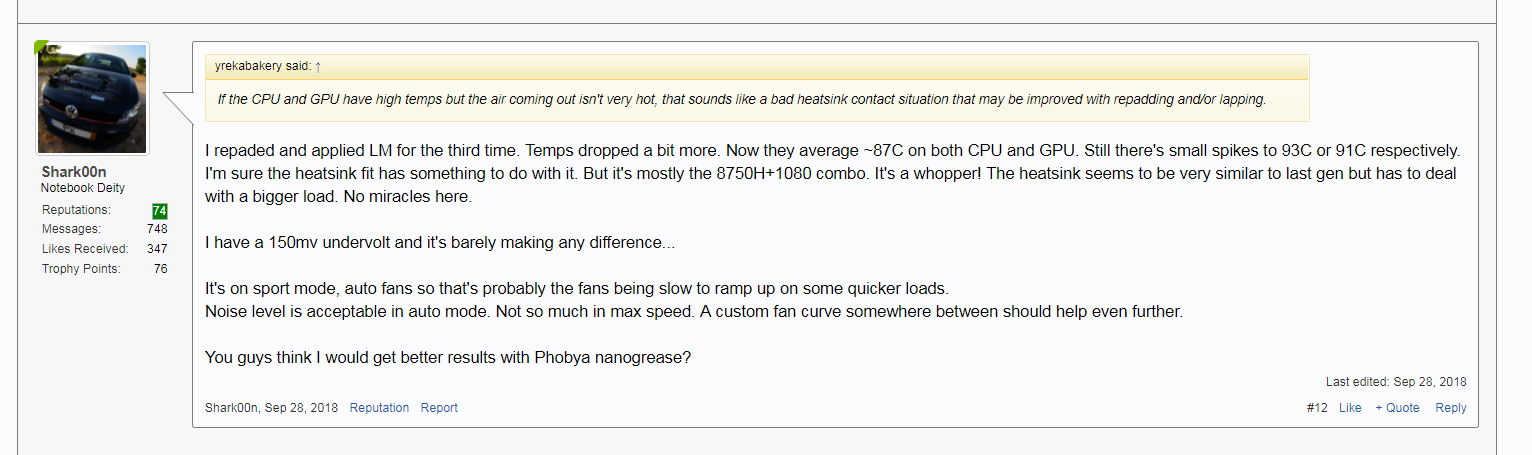Click the green online indicator on avatar

[41, 46]
